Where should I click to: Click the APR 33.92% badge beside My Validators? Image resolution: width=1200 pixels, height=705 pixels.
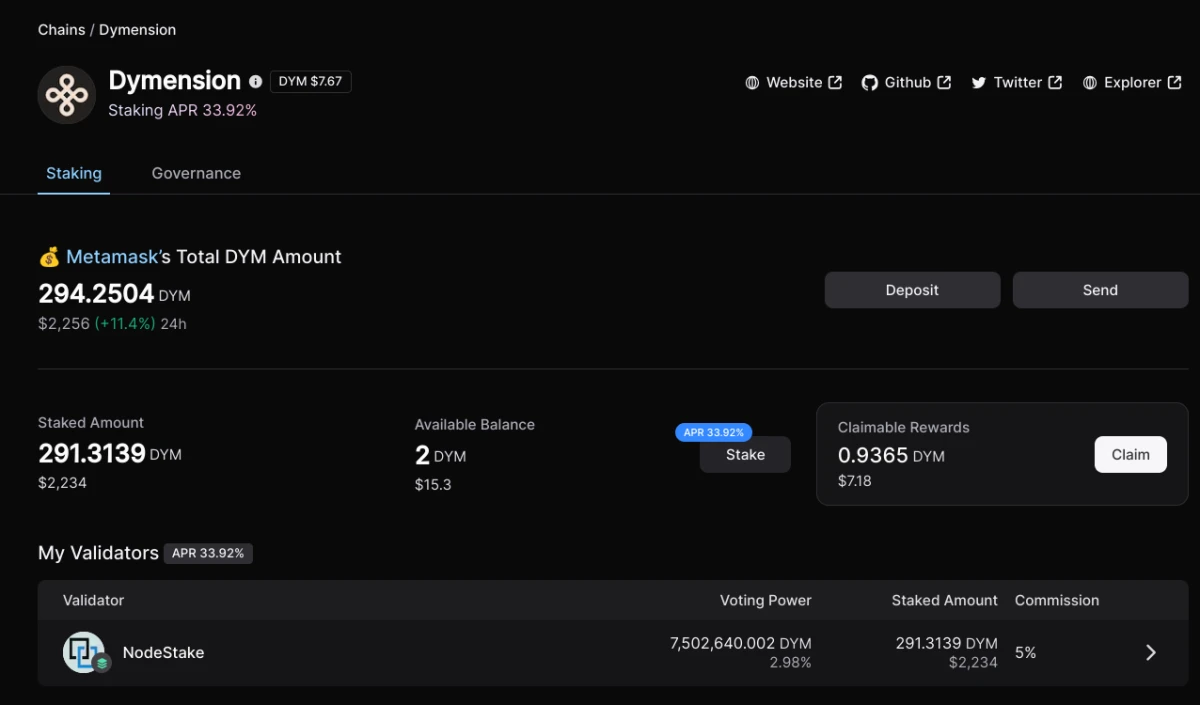click(x=208, y=553)
